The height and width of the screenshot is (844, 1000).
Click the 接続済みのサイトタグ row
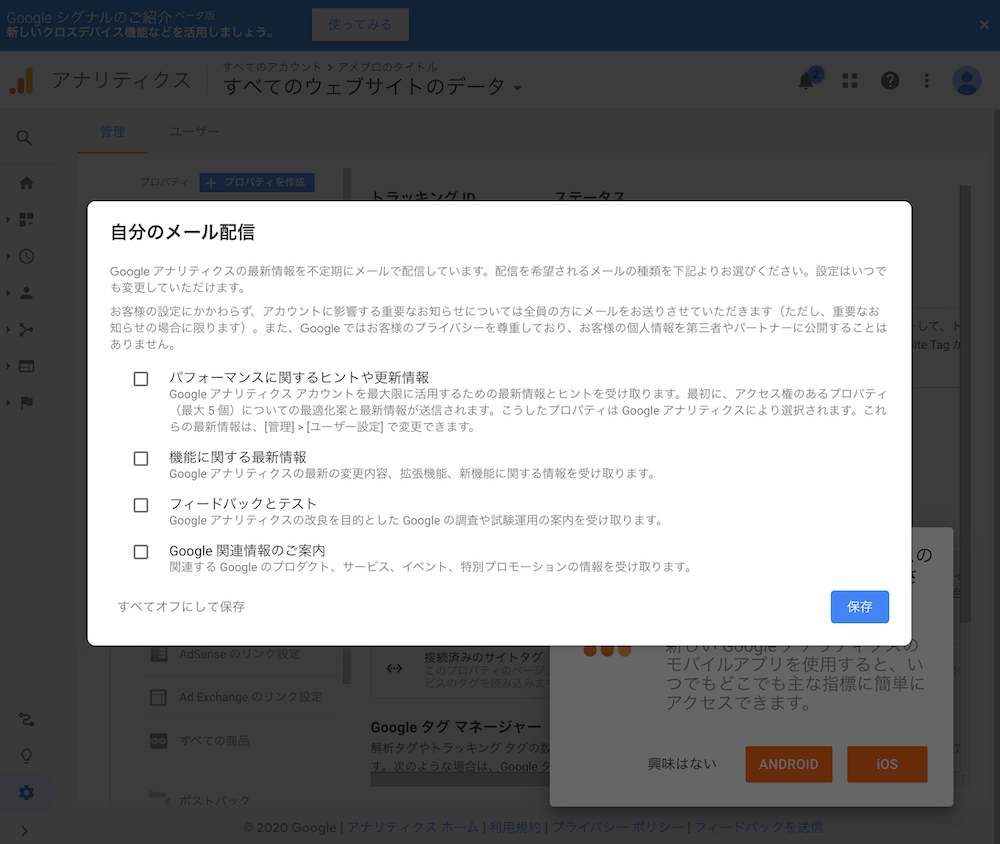coord(460,670)
